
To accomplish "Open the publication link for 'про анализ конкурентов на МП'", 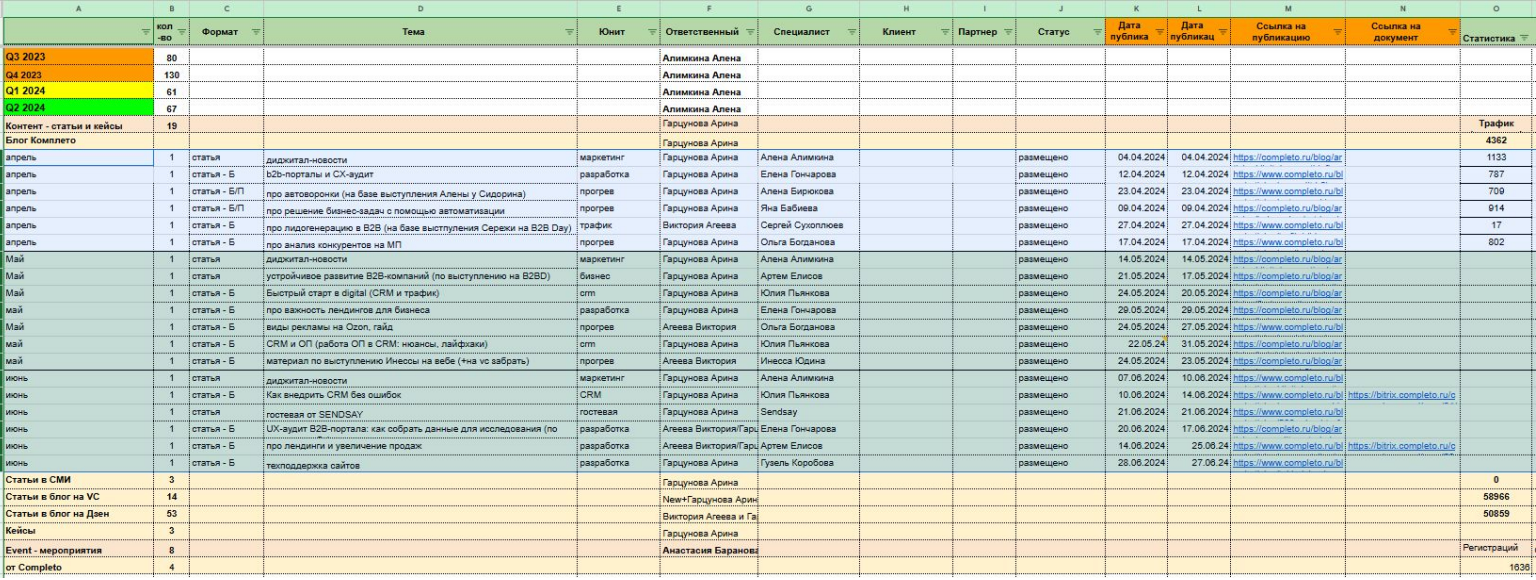I will 1287,243.
